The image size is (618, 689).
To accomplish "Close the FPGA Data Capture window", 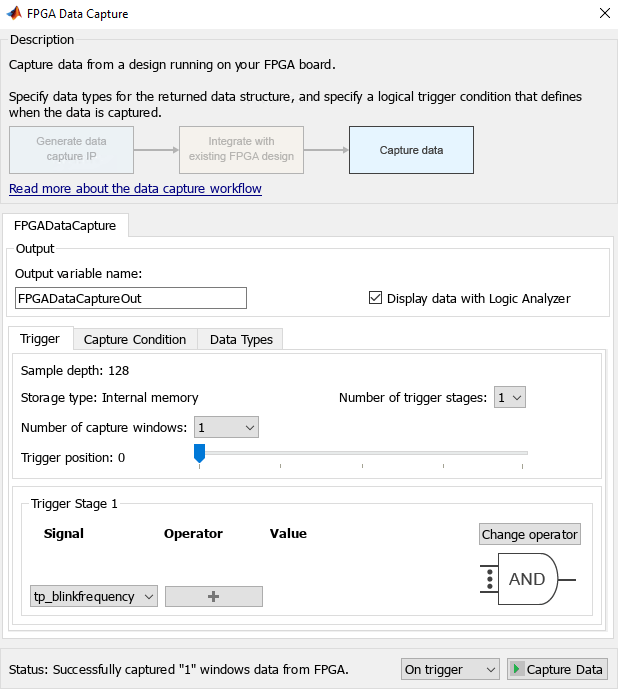I will (x=603, y=14).
